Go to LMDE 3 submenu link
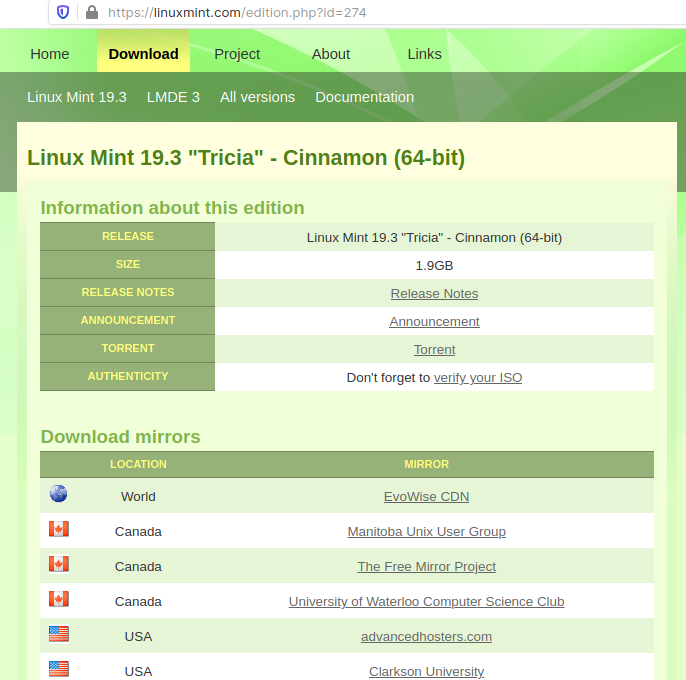686x680 pixels. [173, 97]
